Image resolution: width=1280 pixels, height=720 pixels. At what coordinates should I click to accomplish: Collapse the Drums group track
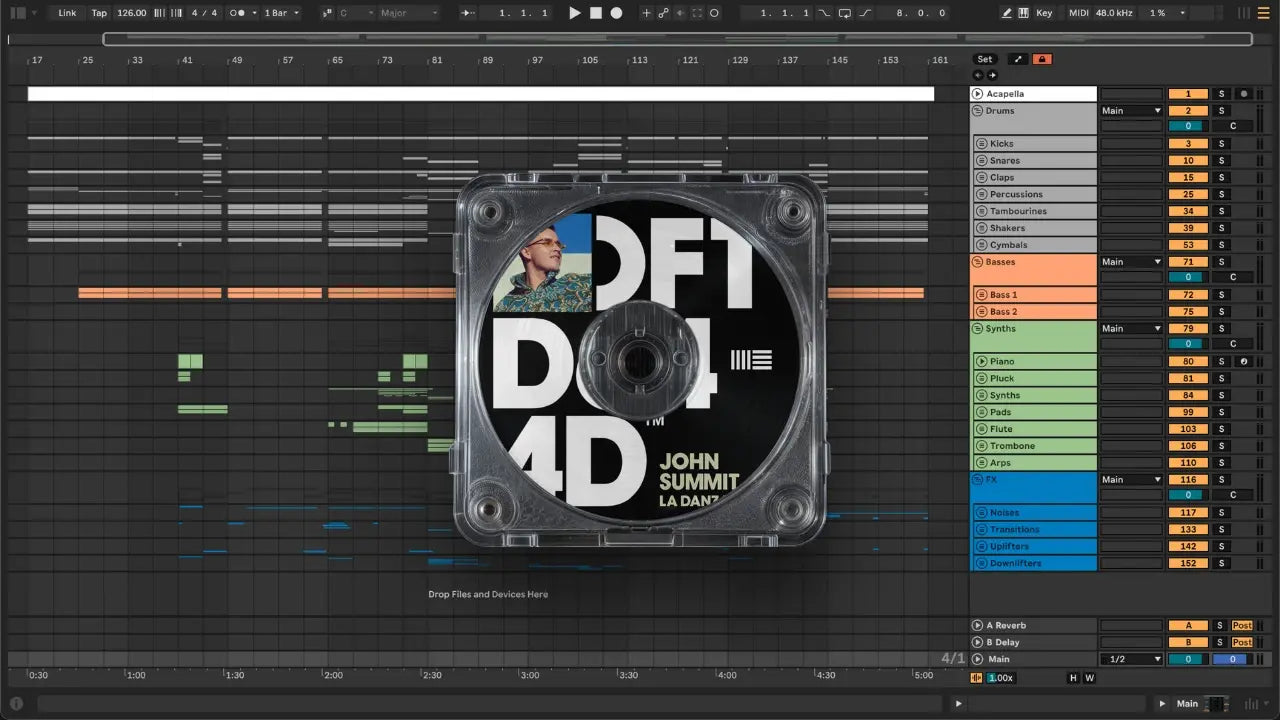(978, 111)
